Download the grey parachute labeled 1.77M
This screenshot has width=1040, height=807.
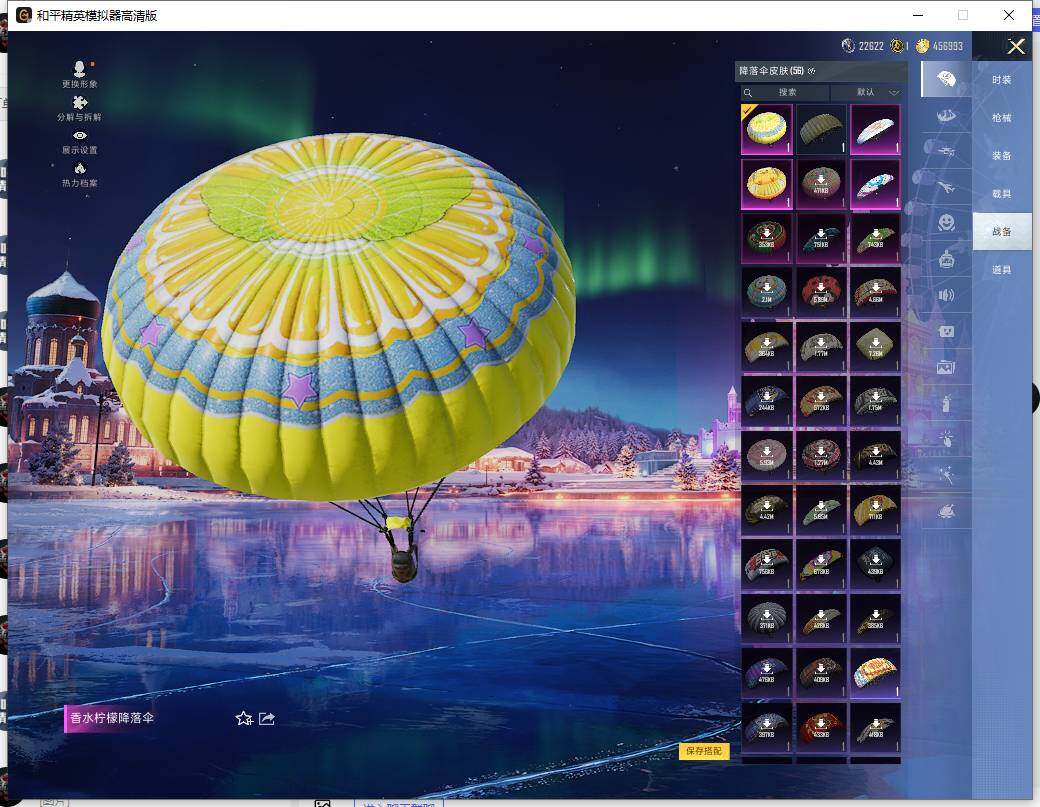(x=820, y=347)
